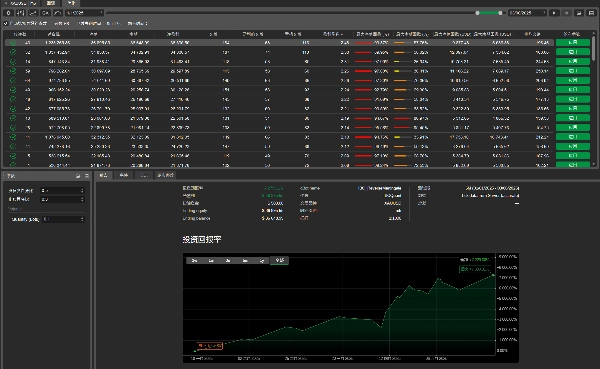Switch to the second tab in the title strip
The width and height of the screenshot is (600, 369).
tap(51, 3)
